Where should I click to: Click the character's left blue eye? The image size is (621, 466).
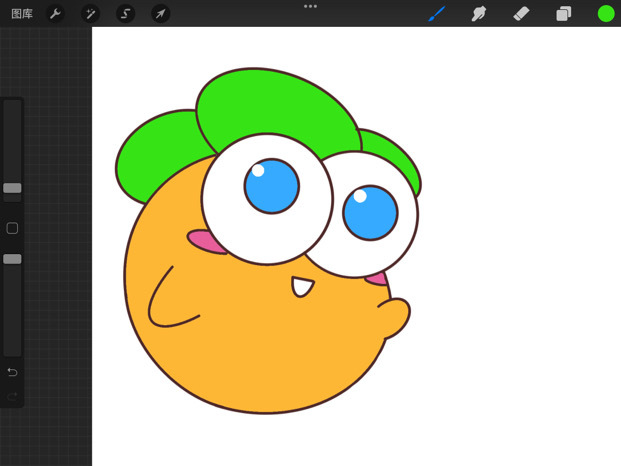click(272, 186)
